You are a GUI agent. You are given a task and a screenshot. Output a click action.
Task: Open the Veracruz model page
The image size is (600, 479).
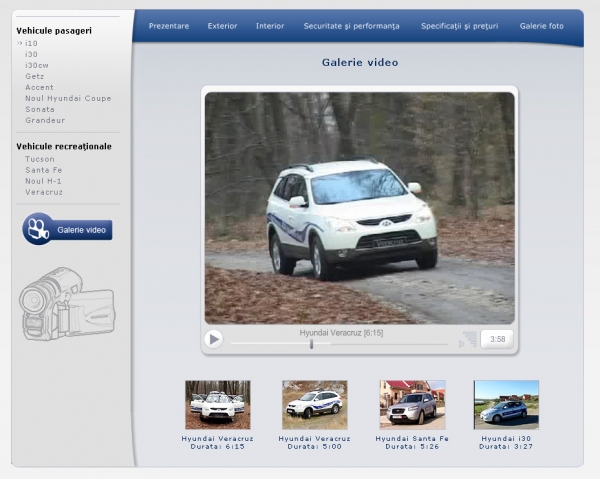coord(44,192)
